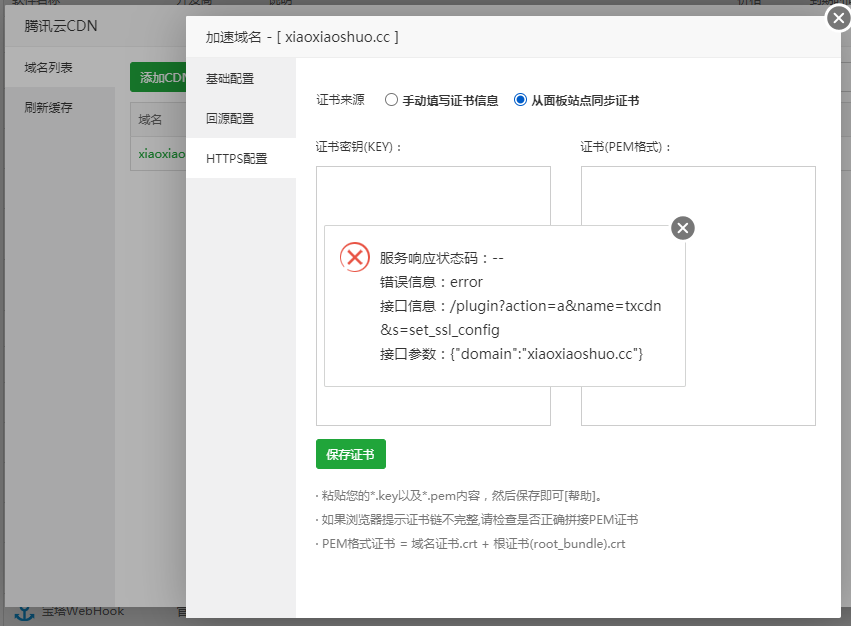Screen dimensions: 851x626
Task: Click the certificate chain incomplete hint
Action: click(x=479, y=520)
